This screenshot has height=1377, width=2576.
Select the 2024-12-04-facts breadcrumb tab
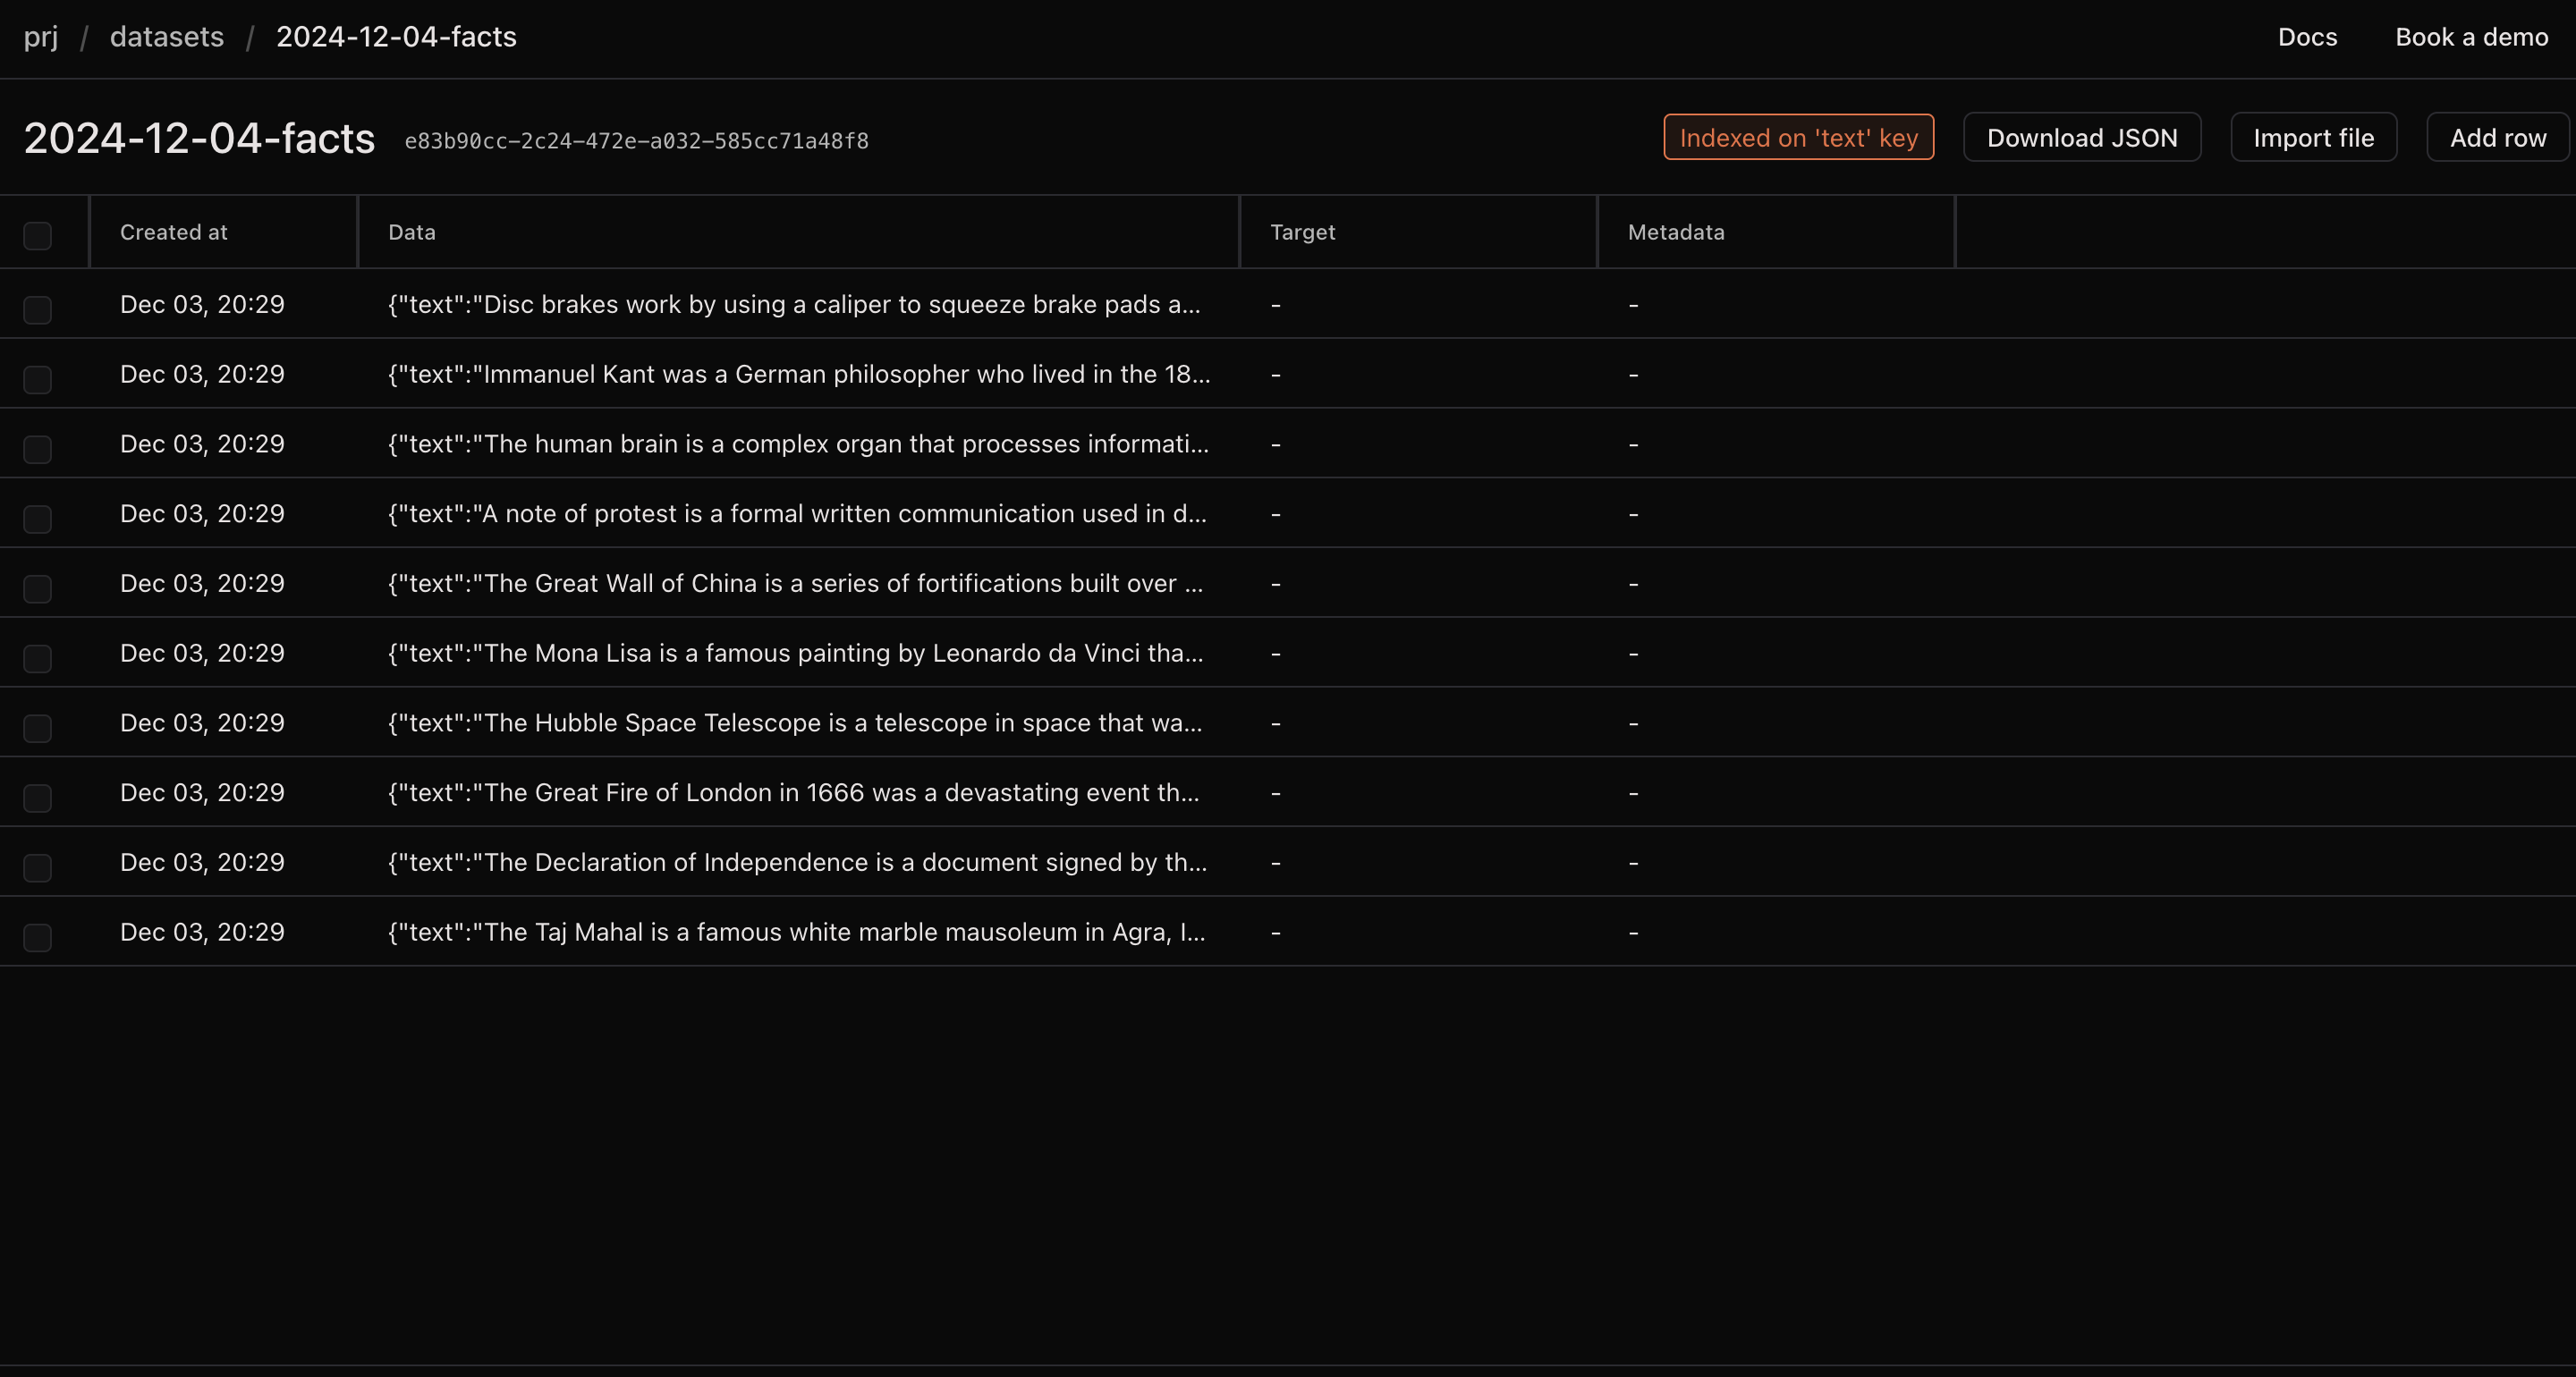pos(395,36)
